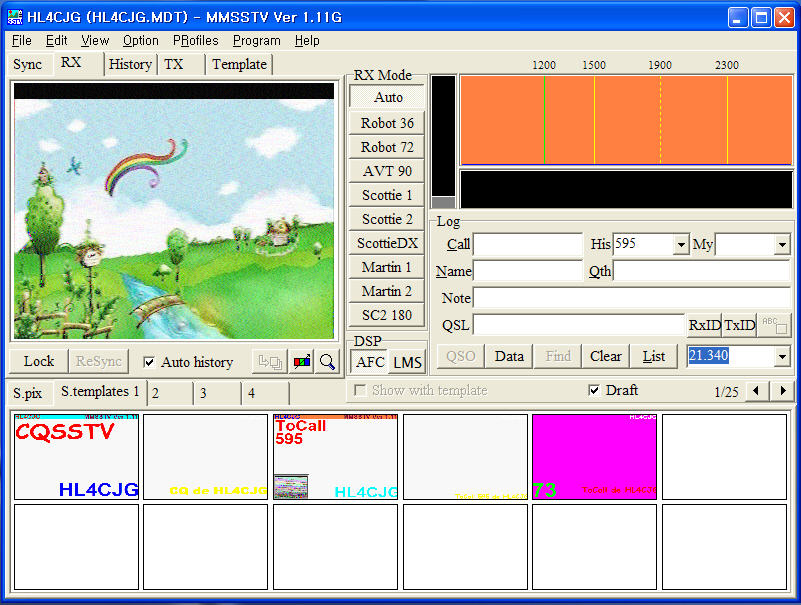Expand the 21.340 frequency dropdown
The height and width of the screenshot is (605, 801).
pyautogui.click(x=782, y=357)
